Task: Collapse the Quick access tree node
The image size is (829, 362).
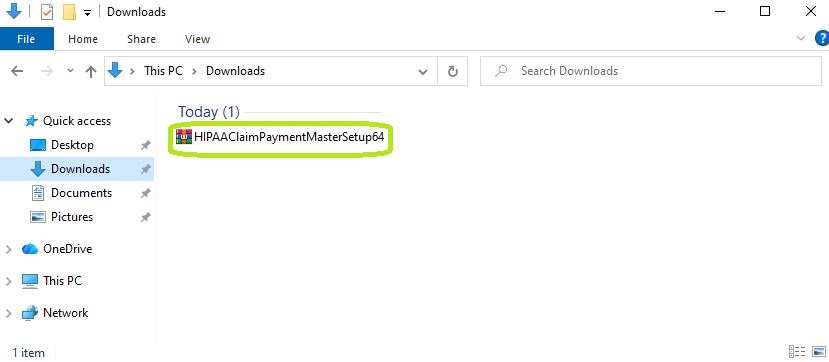Action: tap(8, 121)
